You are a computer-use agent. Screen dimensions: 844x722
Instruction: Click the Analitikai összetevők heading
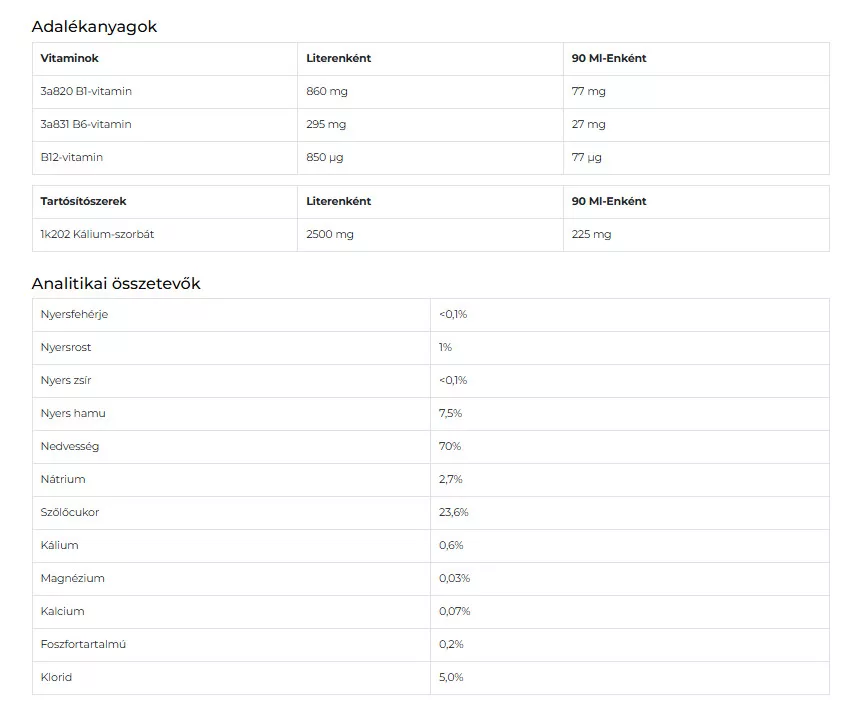(x=116, y=284)
